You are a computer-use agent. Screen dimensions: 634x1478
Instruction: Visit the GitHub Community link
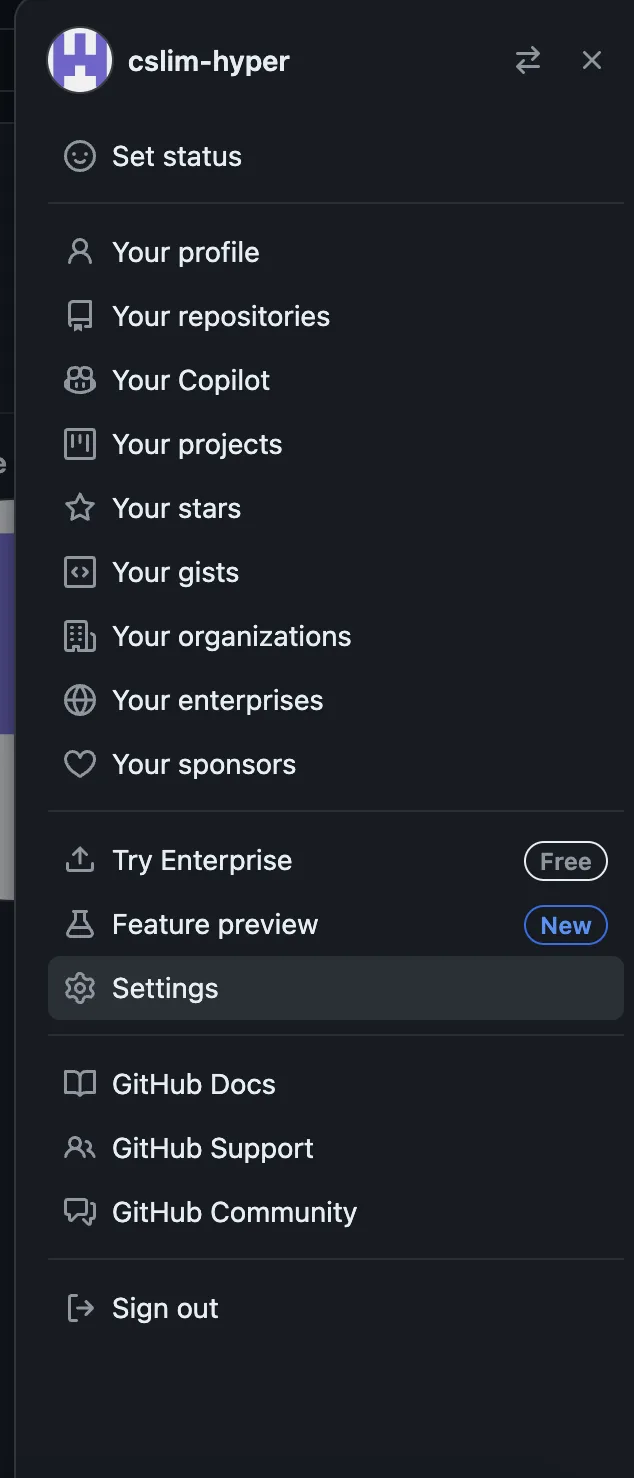336,1212
